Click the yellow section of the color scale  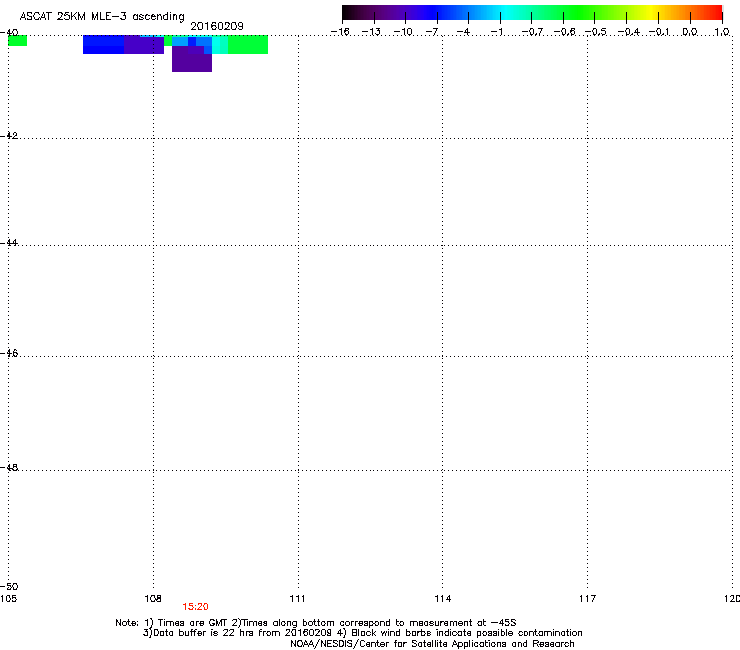(653, 13)
